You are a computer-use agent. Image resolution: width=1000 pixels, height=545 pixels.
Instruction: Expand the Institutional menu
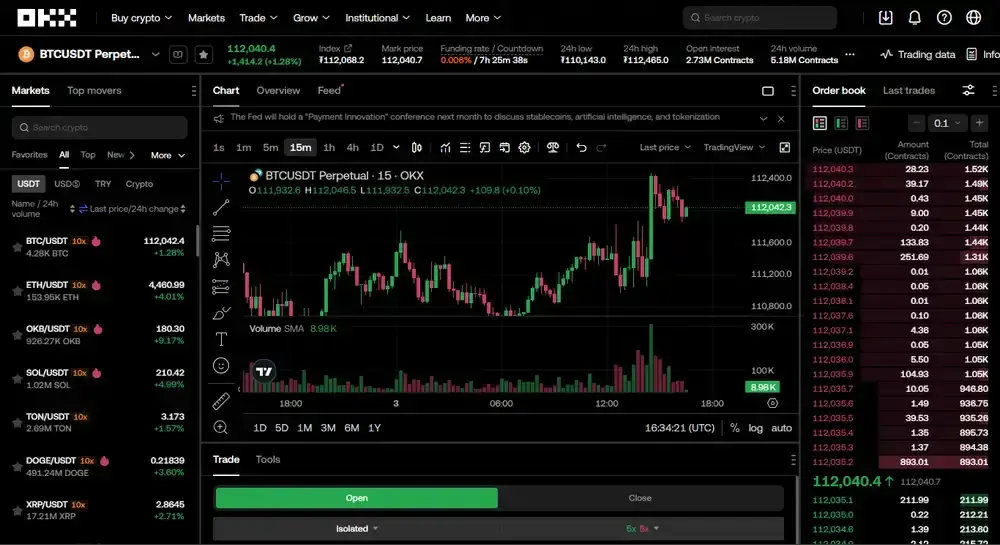click(378, 18)
